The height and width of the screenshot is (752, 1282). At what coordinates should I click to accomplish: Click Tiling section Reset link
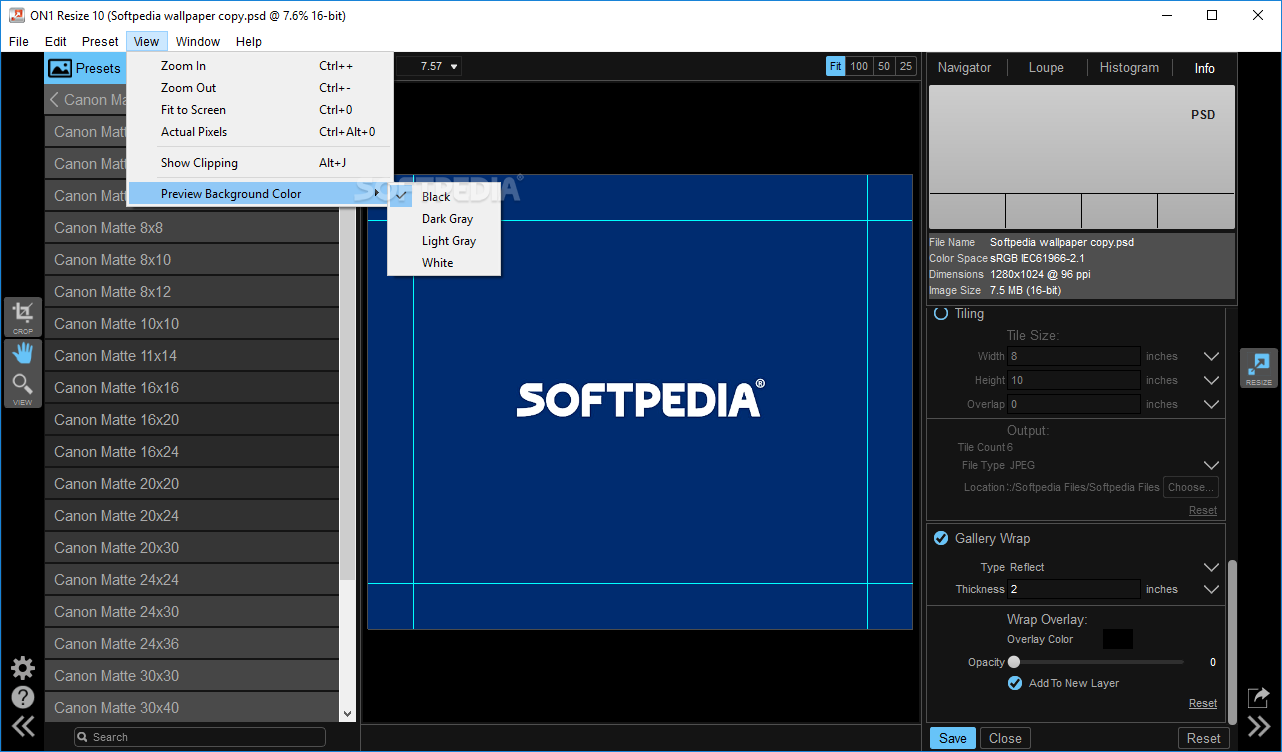click(x=1203, y=510)
